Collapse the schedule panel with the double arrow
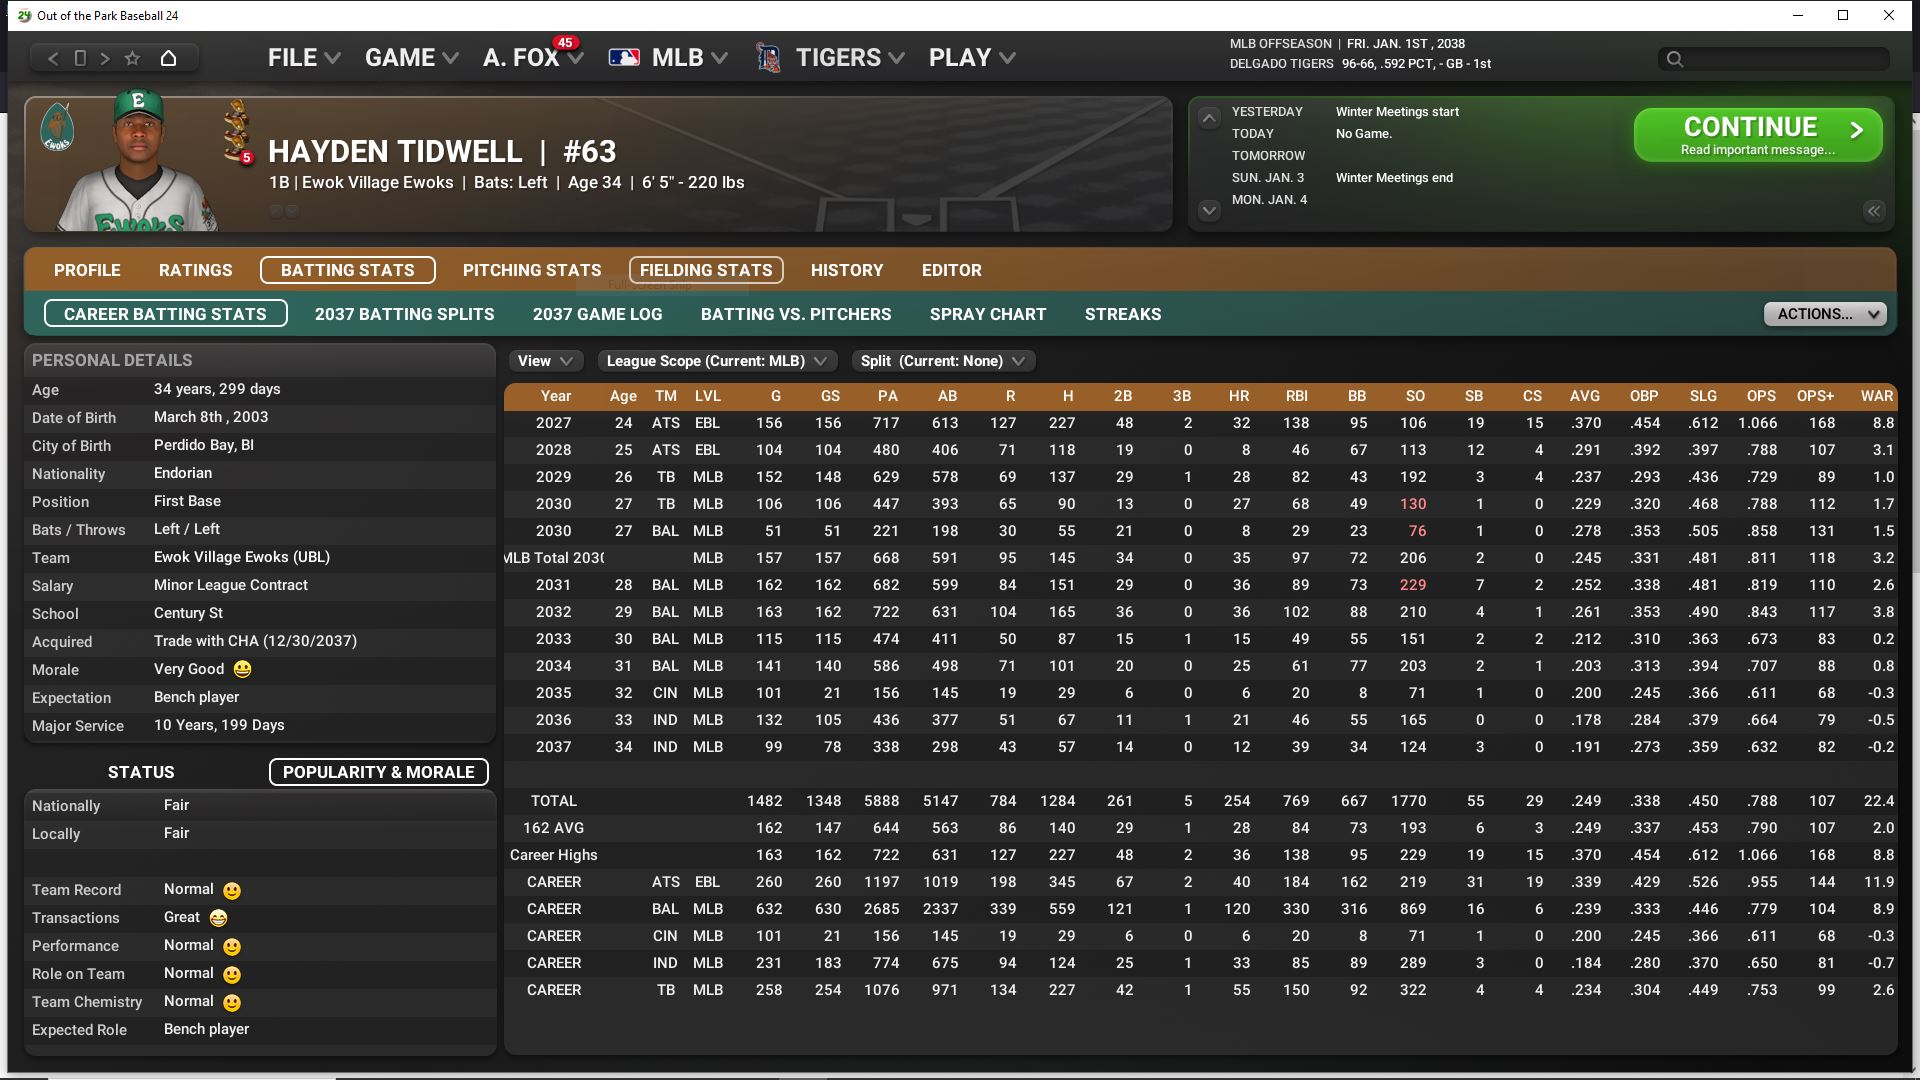 (x=1873, y=210)
